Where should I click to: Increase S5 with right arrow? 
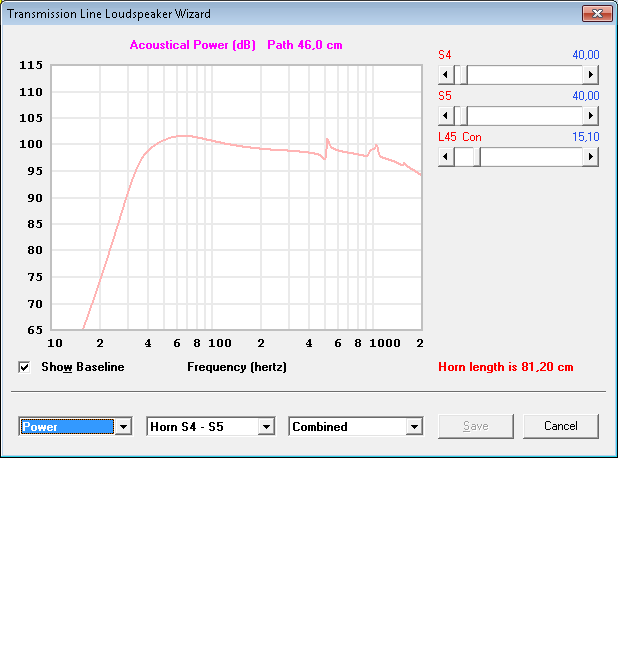[590, 116]
